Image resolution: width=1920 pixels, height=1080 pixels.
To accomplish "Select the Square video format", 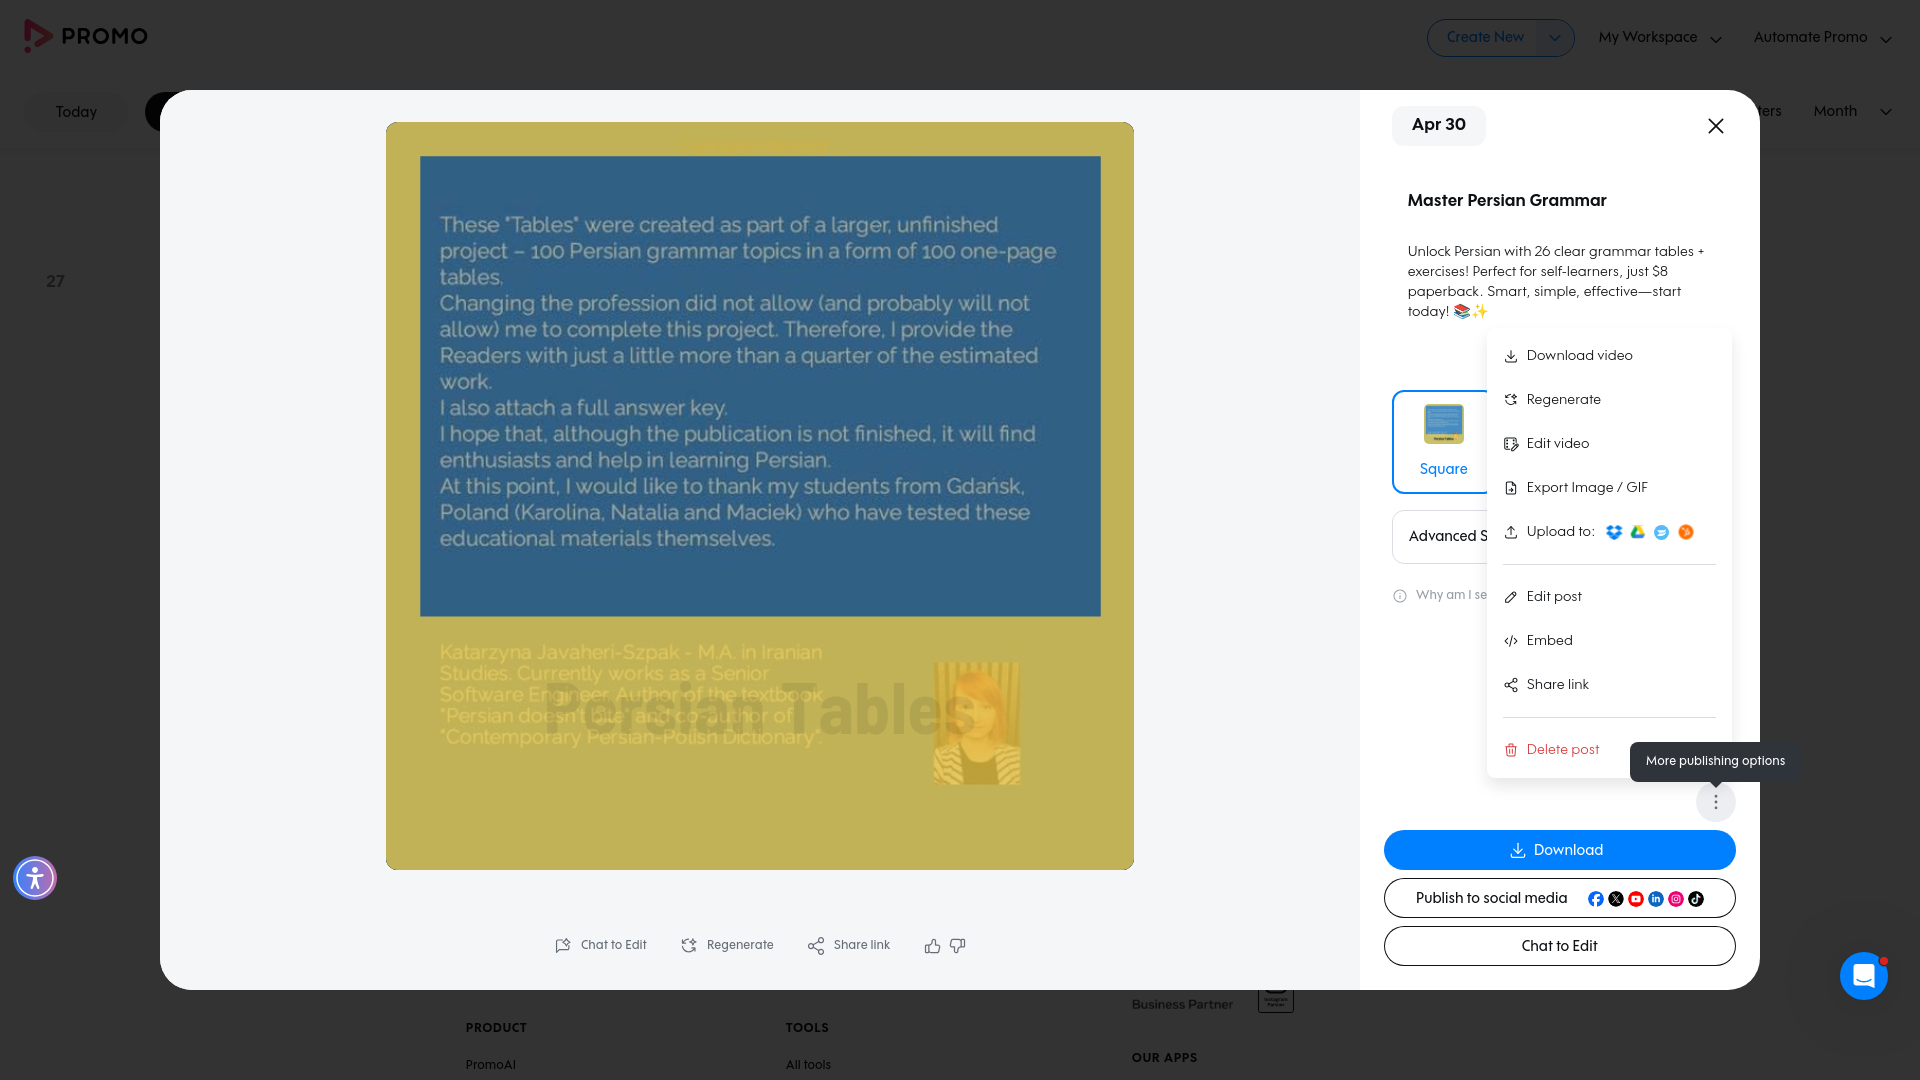I will tap(1442, 440).
